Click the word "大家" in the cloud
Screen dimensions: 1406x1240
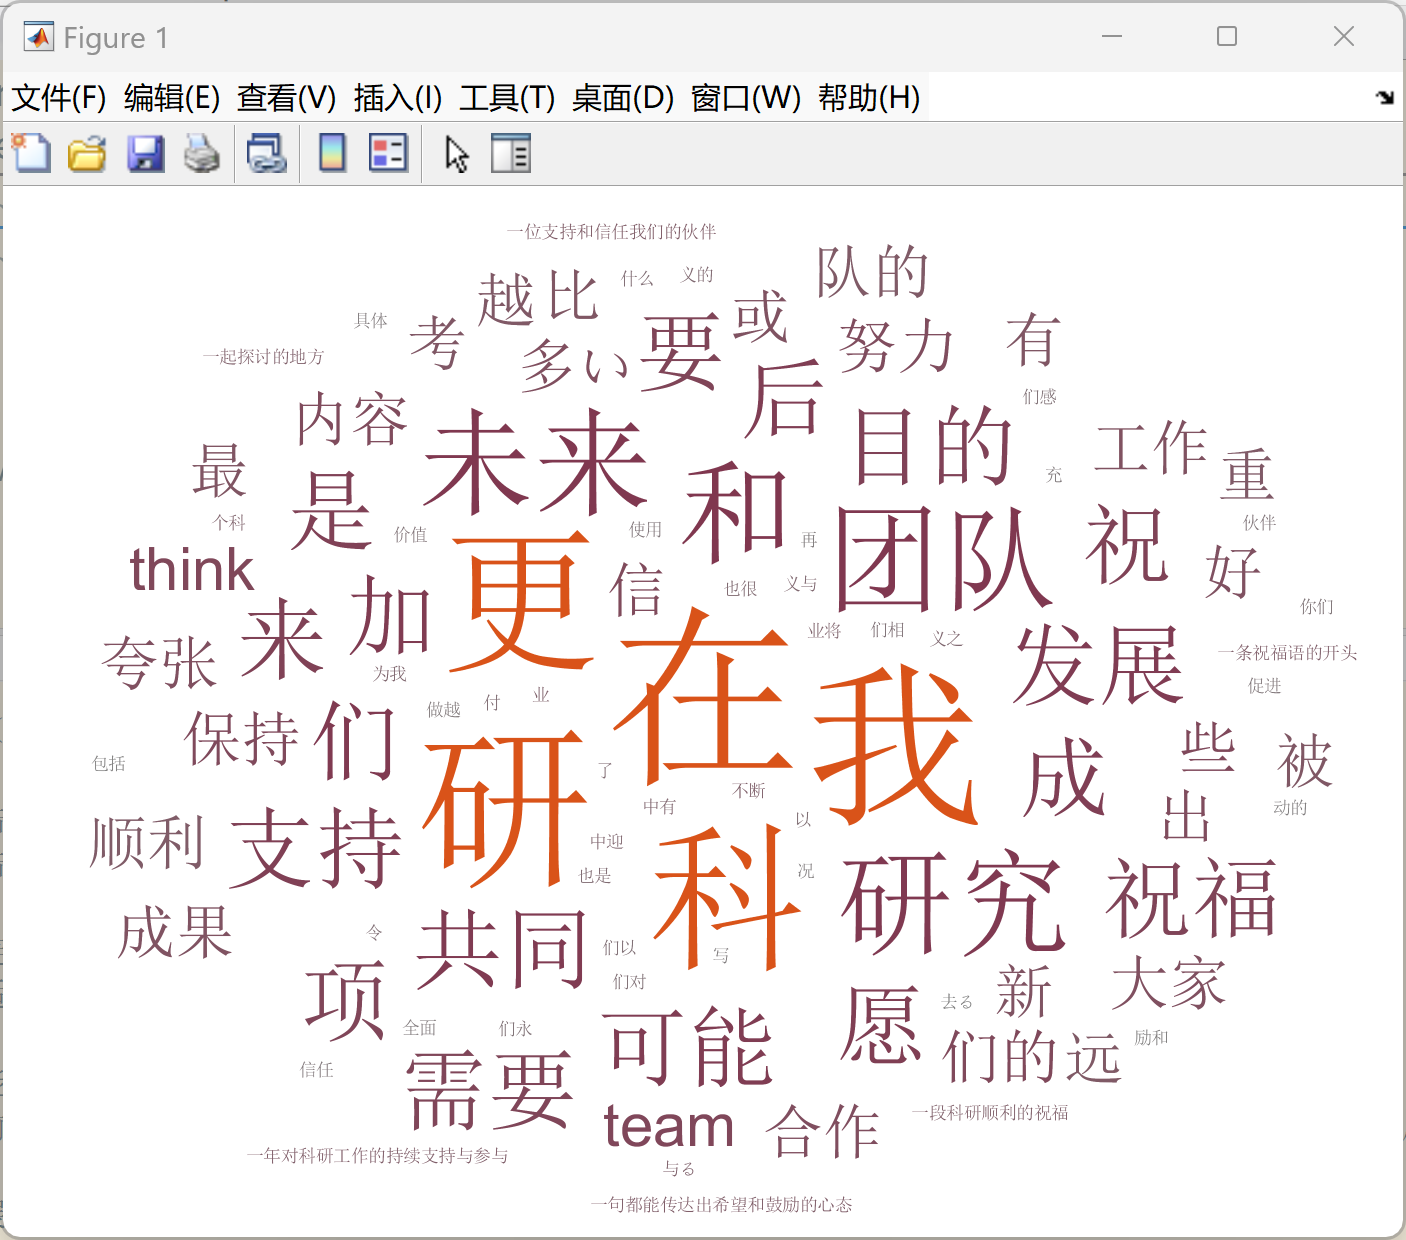1168,982
